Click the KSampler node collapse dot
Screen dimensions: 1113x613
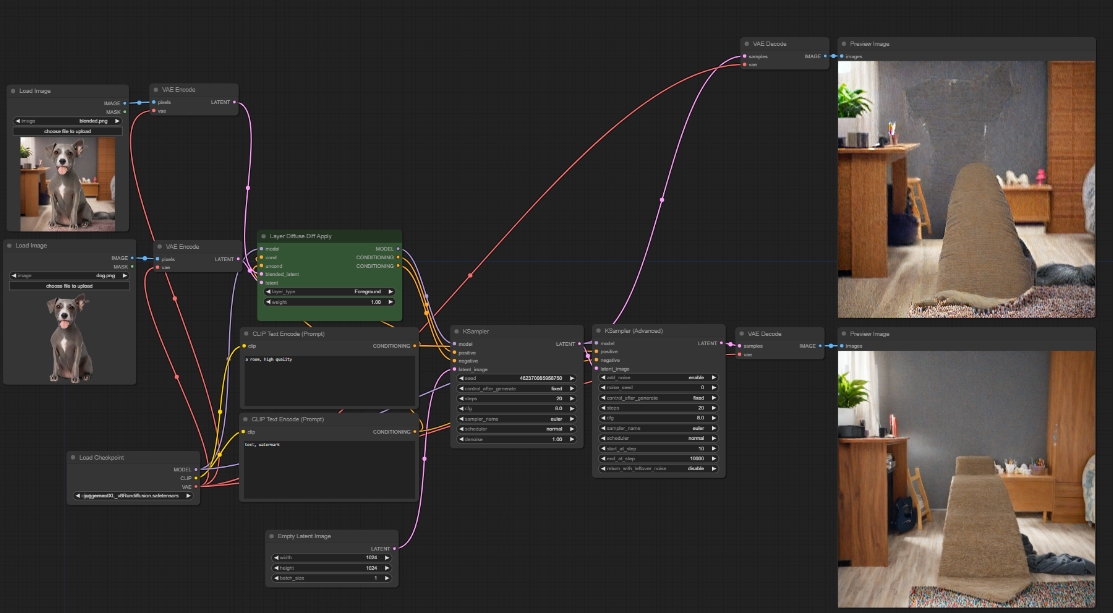point(457,331)
